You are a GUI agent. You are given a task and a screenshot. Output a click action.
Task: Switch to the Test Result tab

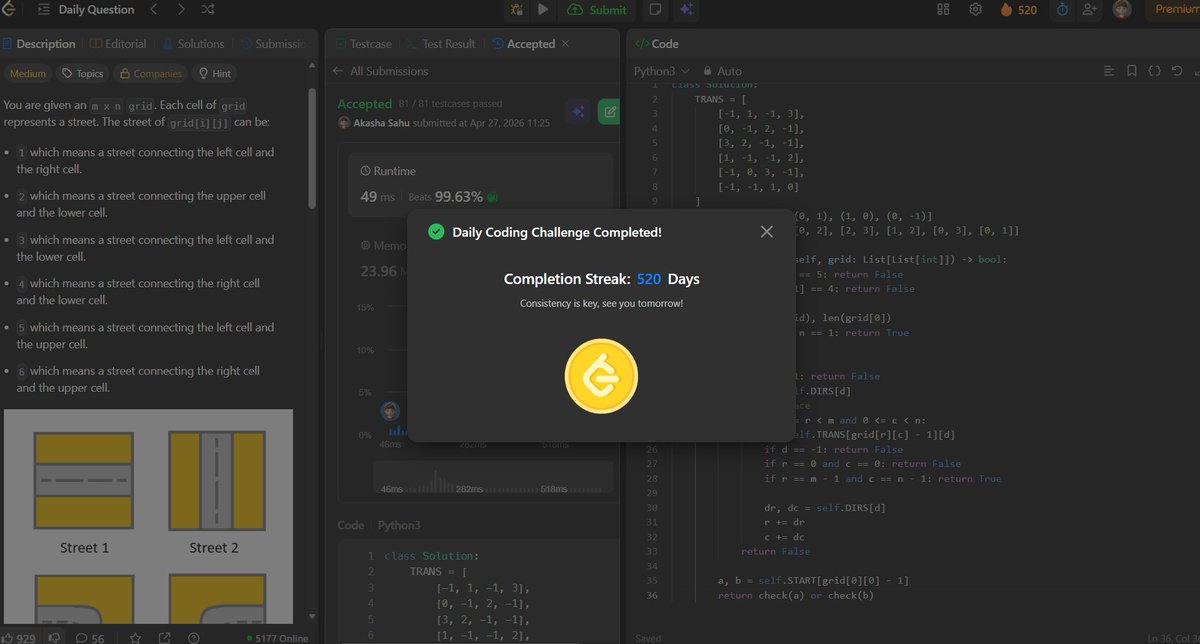click(441, 44)
